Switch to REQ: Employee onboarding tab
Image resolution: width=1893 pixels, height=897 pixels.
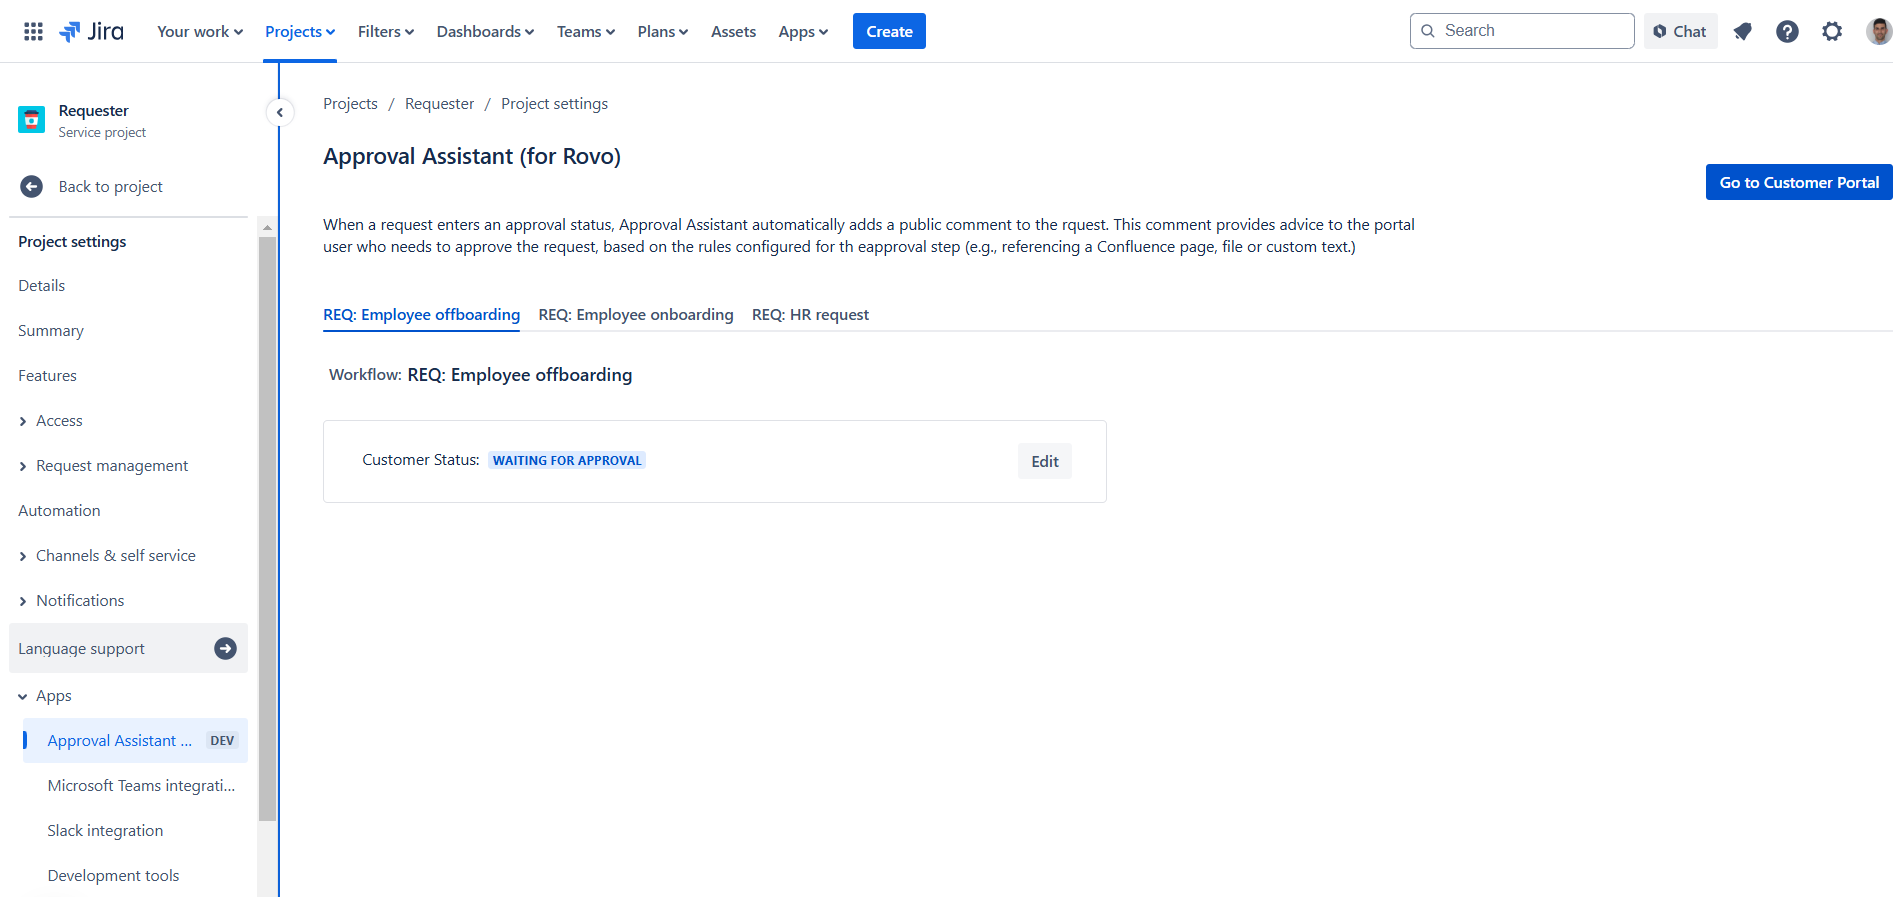pos(636,314)
